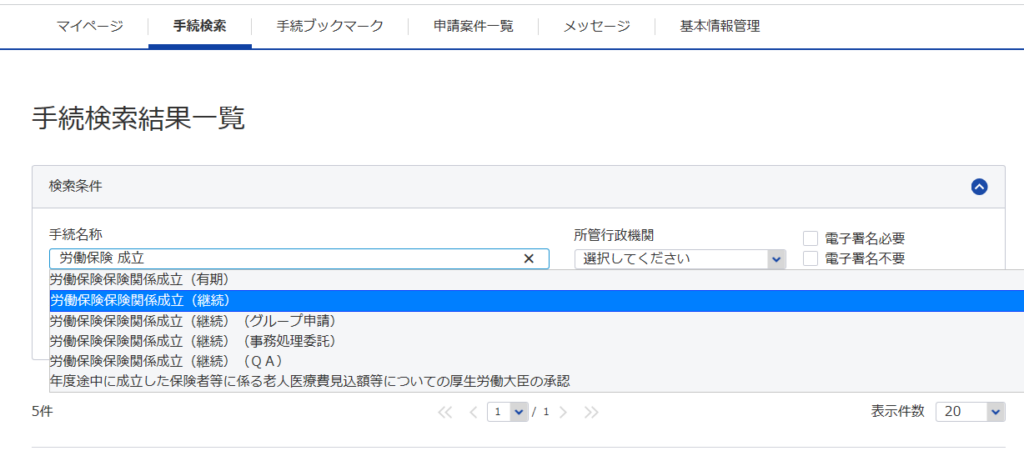Collapse the 検索条件 panel with the chevron button
The image size is (1024, 451).
(x=979, y=186)
